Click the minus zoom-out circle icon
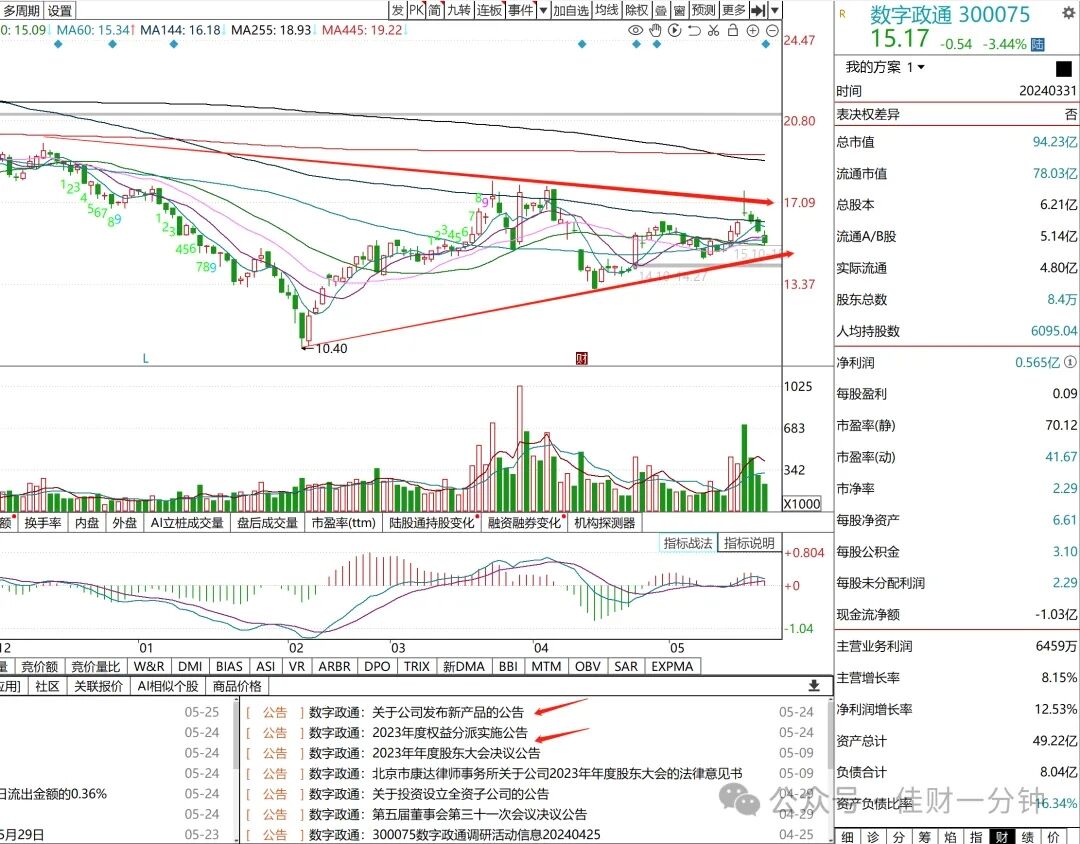The image size is (1080, 844). (772, 30)
